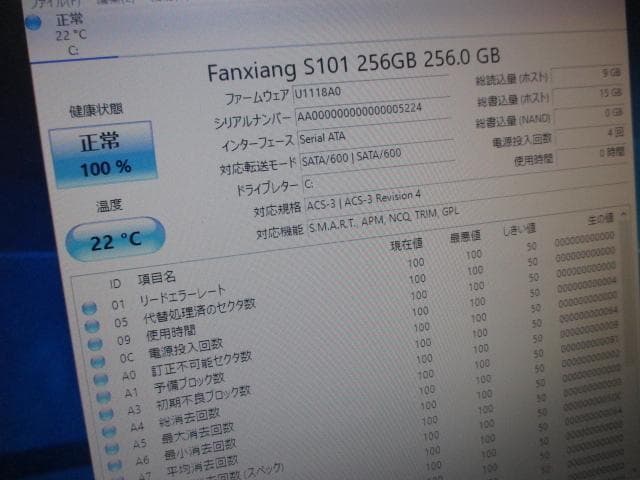Click the ドライブレター label
640x480 pixels.
point(267,188)
